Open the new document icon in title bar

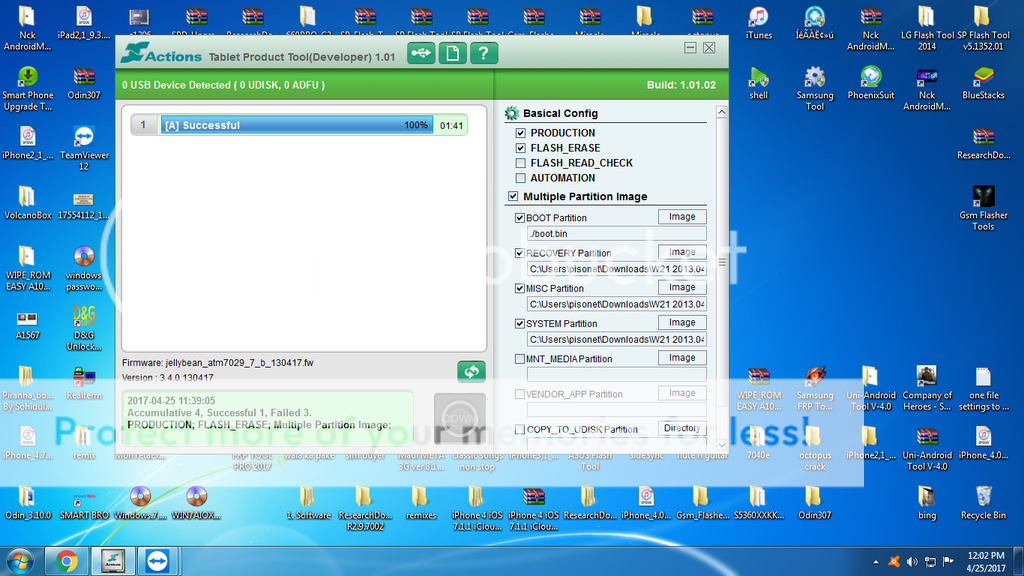tap(452, 54)
